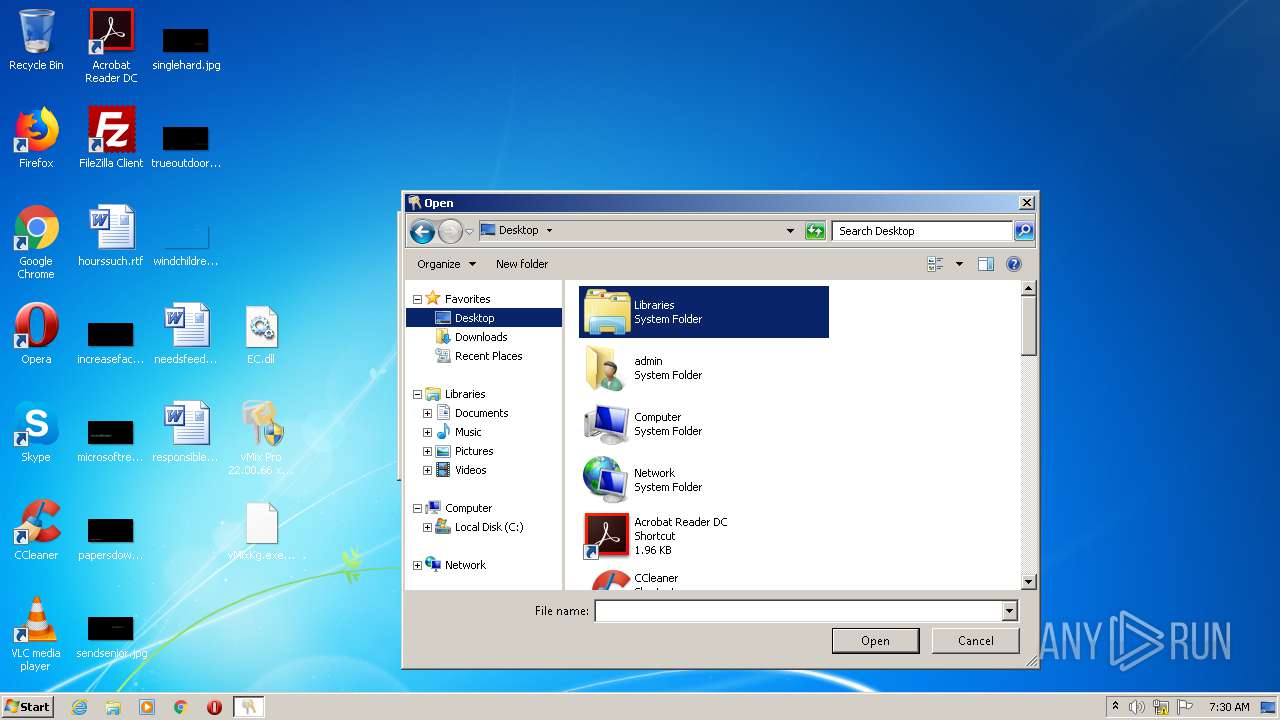Click the Cancel button

(975, 641)
